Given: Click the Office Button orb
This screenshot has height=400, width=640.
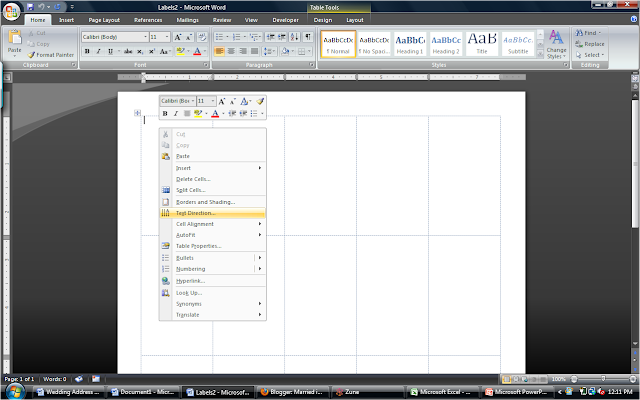Looking at the screenshot, I should [x=11, y=11].
